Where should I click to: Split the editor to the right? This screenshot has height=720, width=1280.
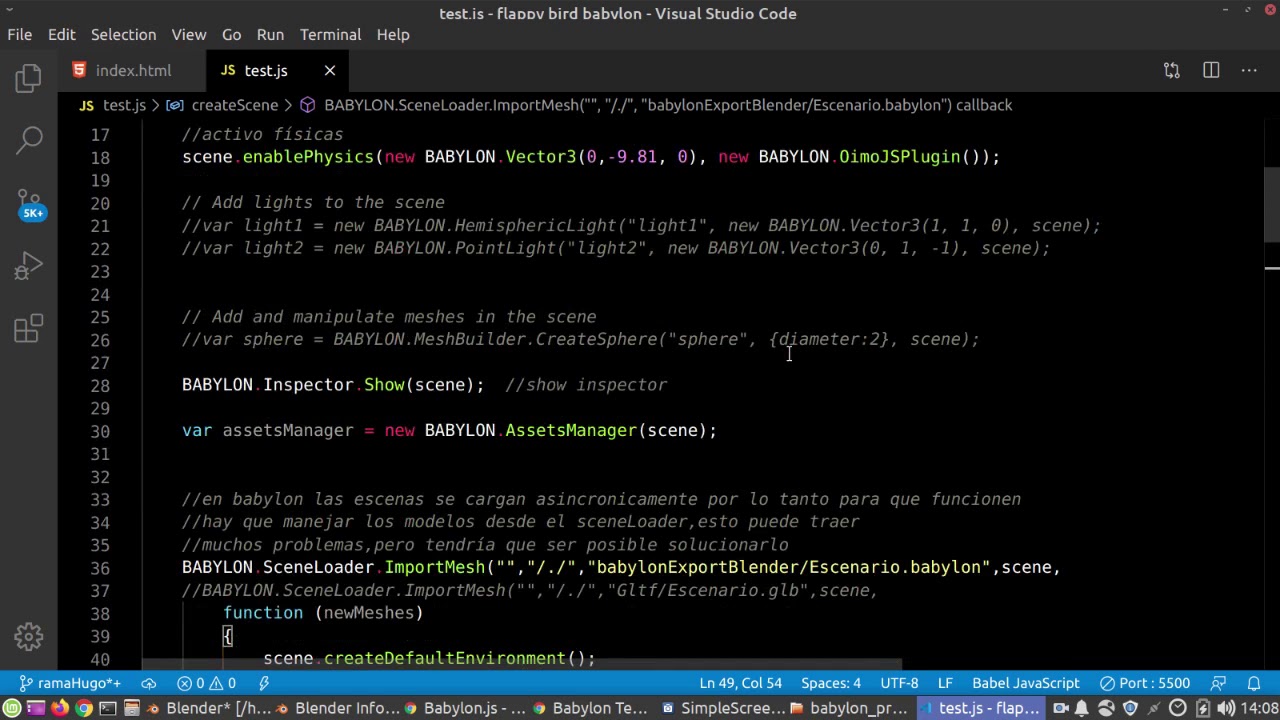tap(1211, 70)
